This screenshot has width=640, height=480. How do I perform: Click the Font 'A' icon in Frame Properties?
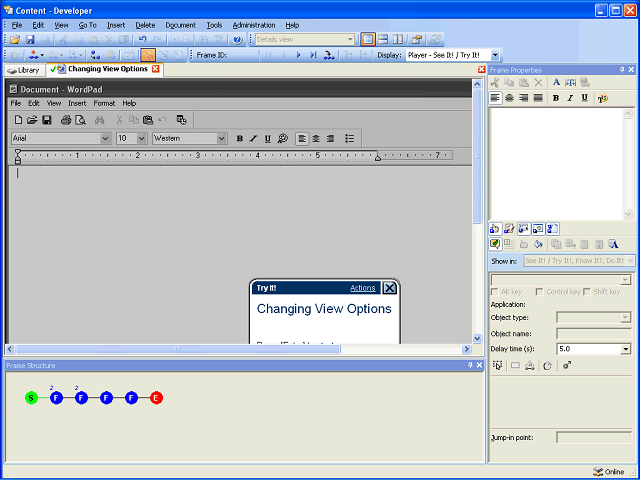coord(556,82)
